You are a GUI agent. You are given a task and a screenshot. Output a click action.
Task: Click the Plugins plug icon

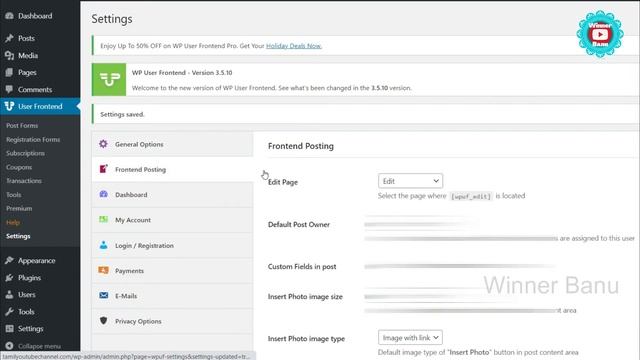[x=9, y=278]
